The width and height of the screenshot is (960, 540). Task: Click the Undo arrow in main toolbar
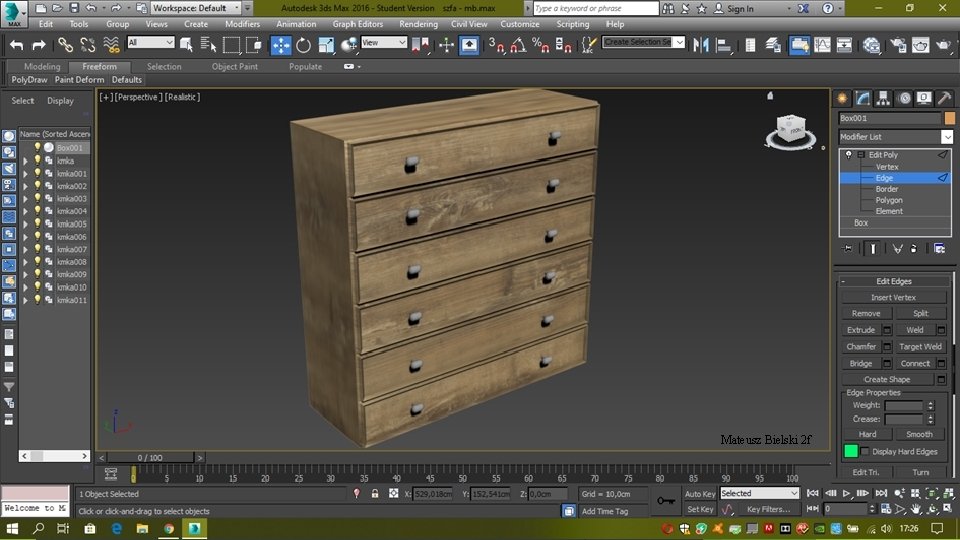[x=16, y=45]
